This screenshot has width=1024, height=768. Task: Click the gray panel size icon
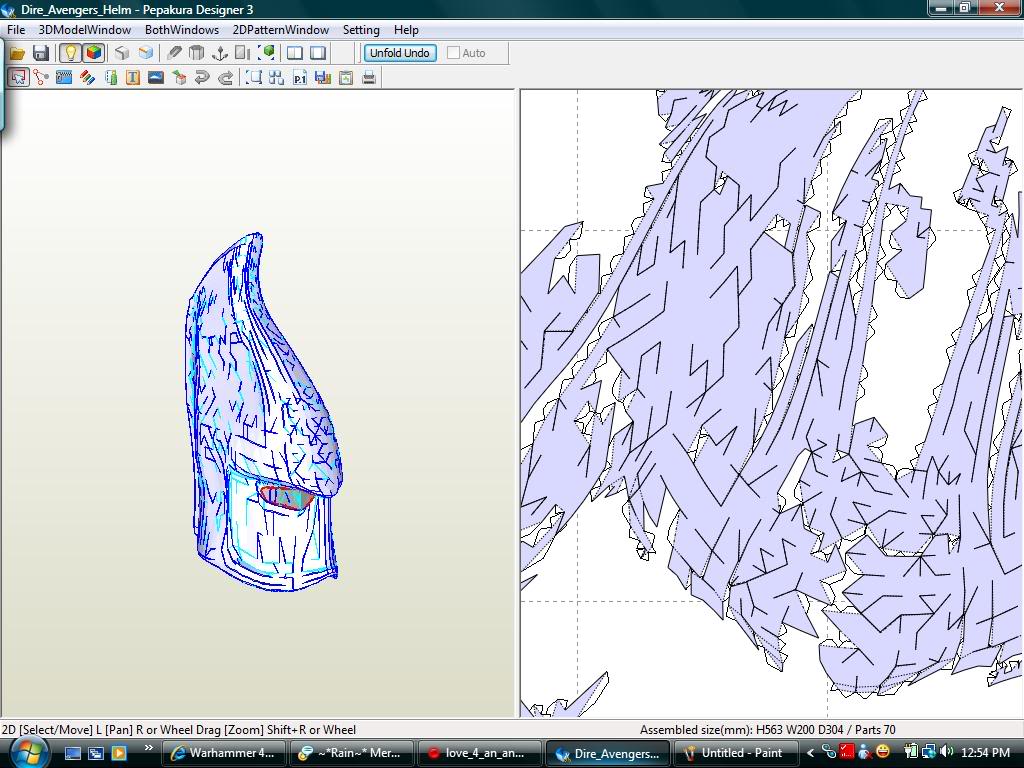pos(242,53)
